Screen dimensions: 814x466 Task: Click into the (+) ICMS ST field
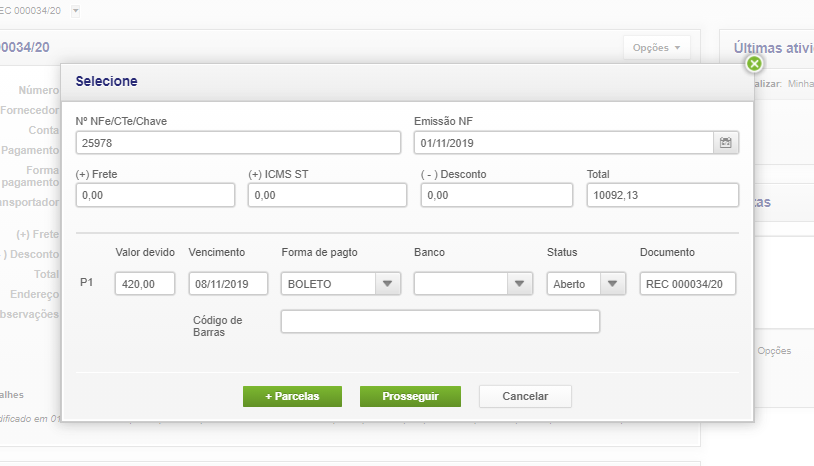point(327,195)
